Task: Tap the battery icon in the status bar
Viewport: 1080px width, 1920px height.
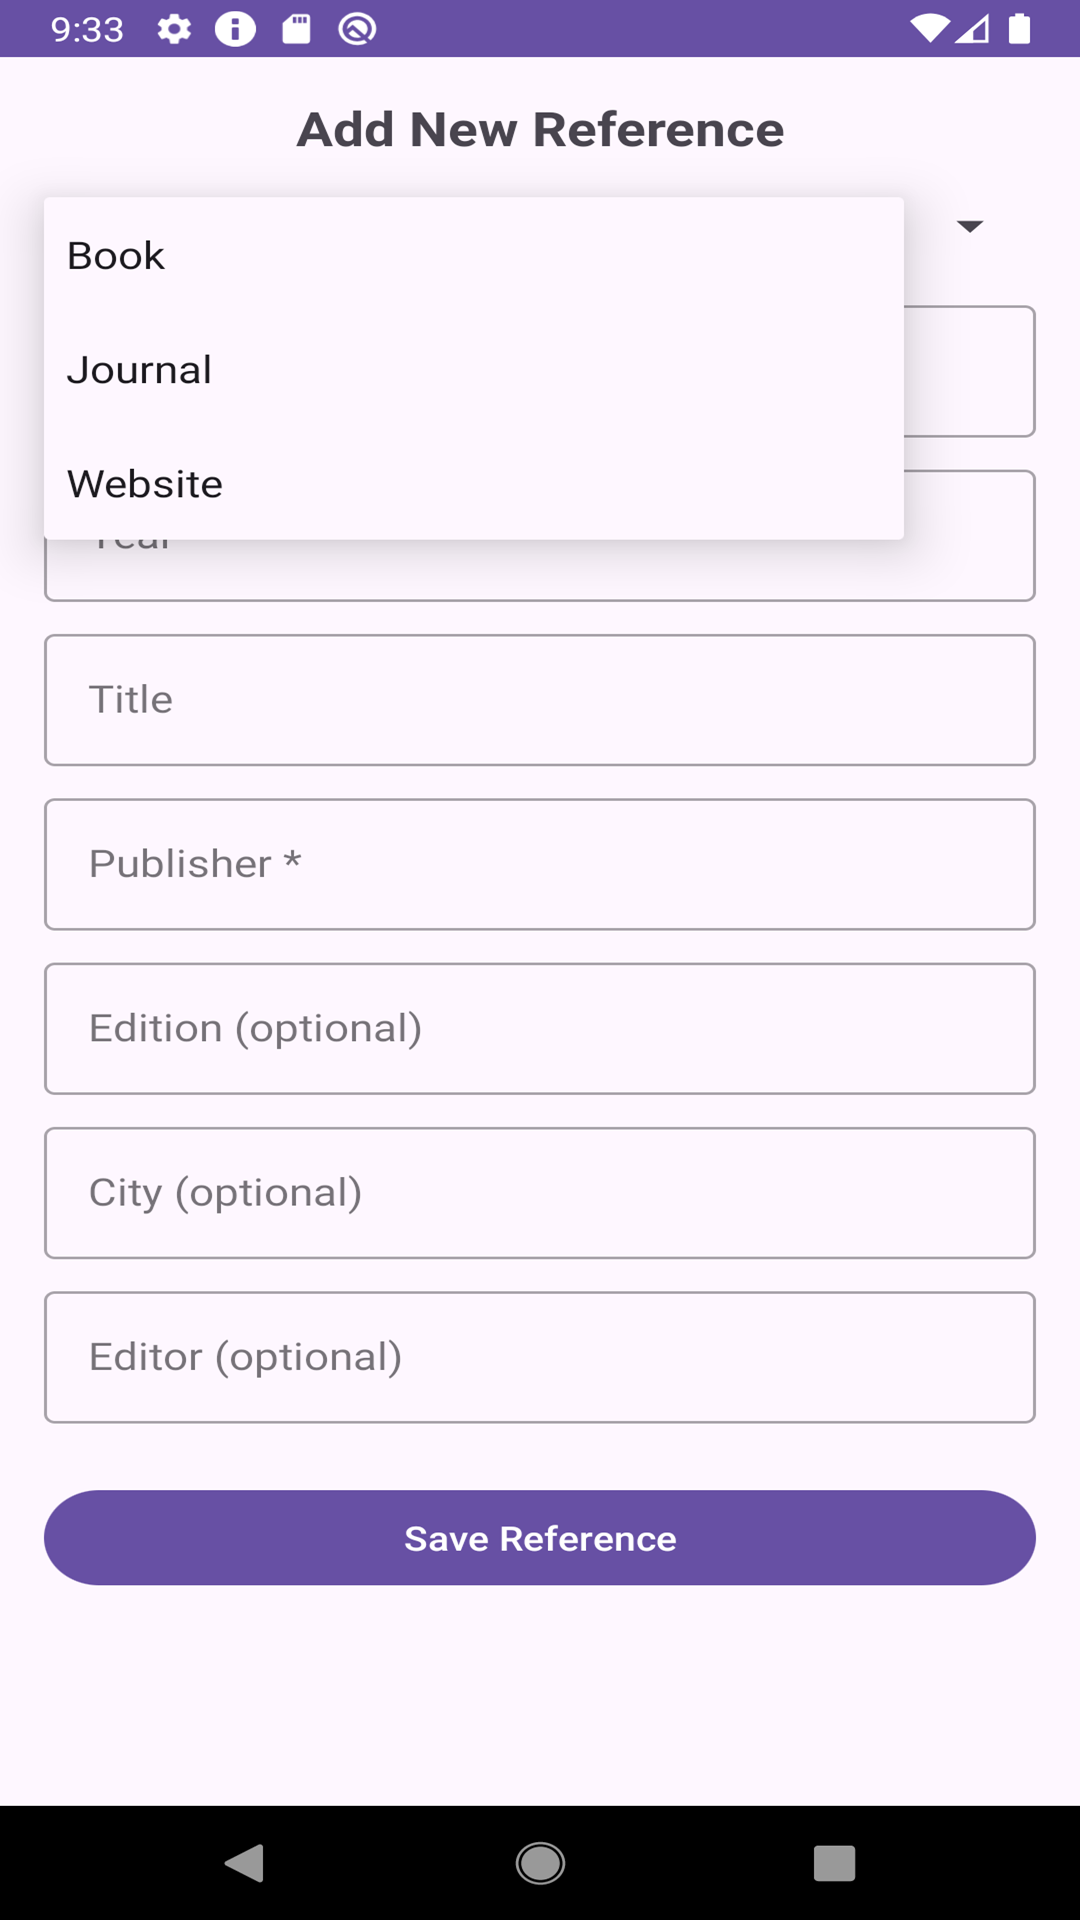Action: pos(1019,29)
